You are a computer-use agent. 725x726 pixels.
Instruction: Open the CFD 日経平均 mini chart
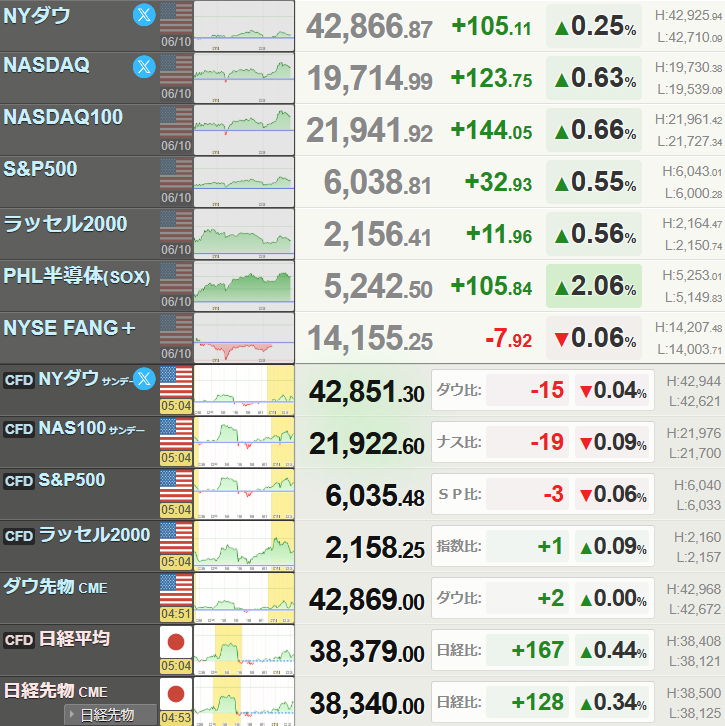tap(244, 650)
